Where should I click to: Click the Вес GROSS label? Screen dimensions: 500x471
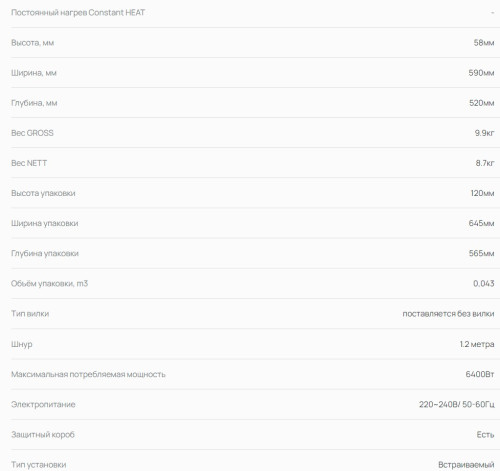click(x=32, y=133)
